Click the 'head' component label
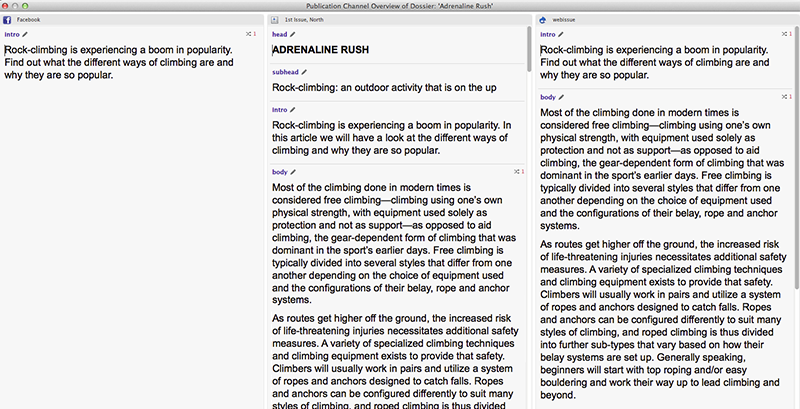This screenshot has height=409, width=800. pos(279,34)
